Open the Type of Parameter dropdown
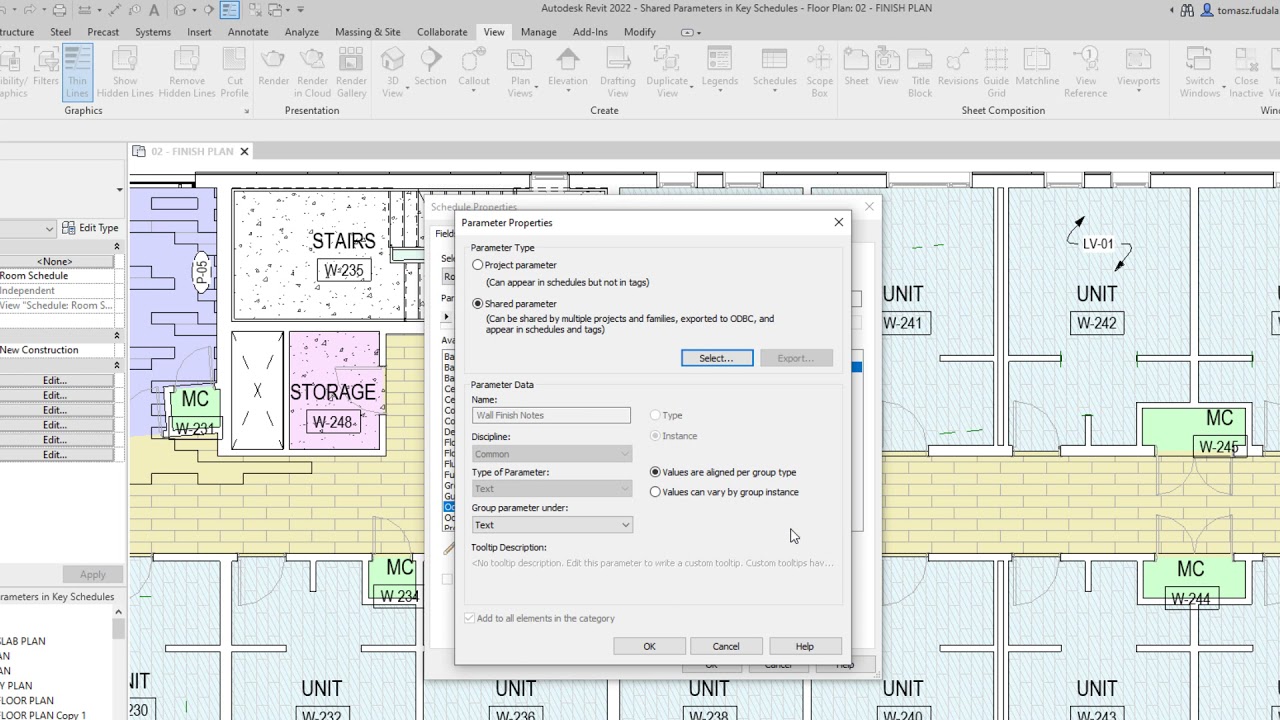Screen dimensions: 1280x720 (552, 489)
